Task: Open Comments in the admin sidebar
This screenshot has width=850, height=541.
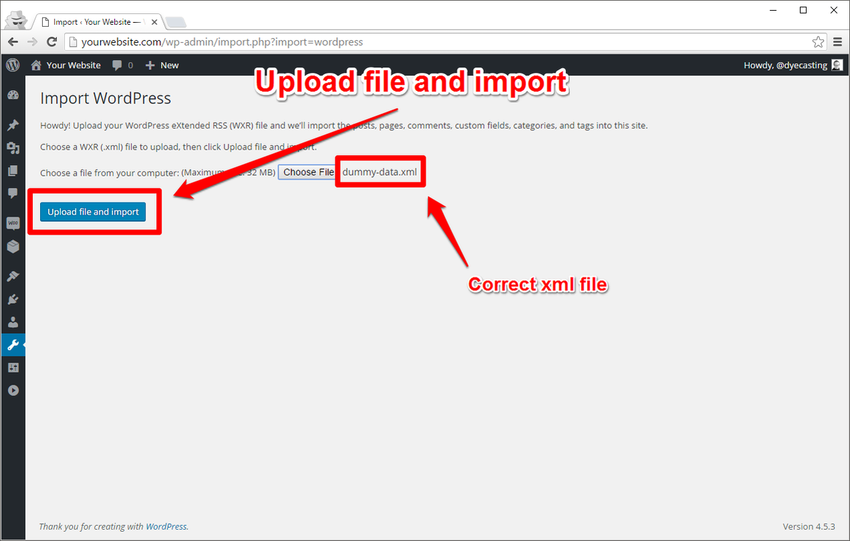Action: pos(13,194)
